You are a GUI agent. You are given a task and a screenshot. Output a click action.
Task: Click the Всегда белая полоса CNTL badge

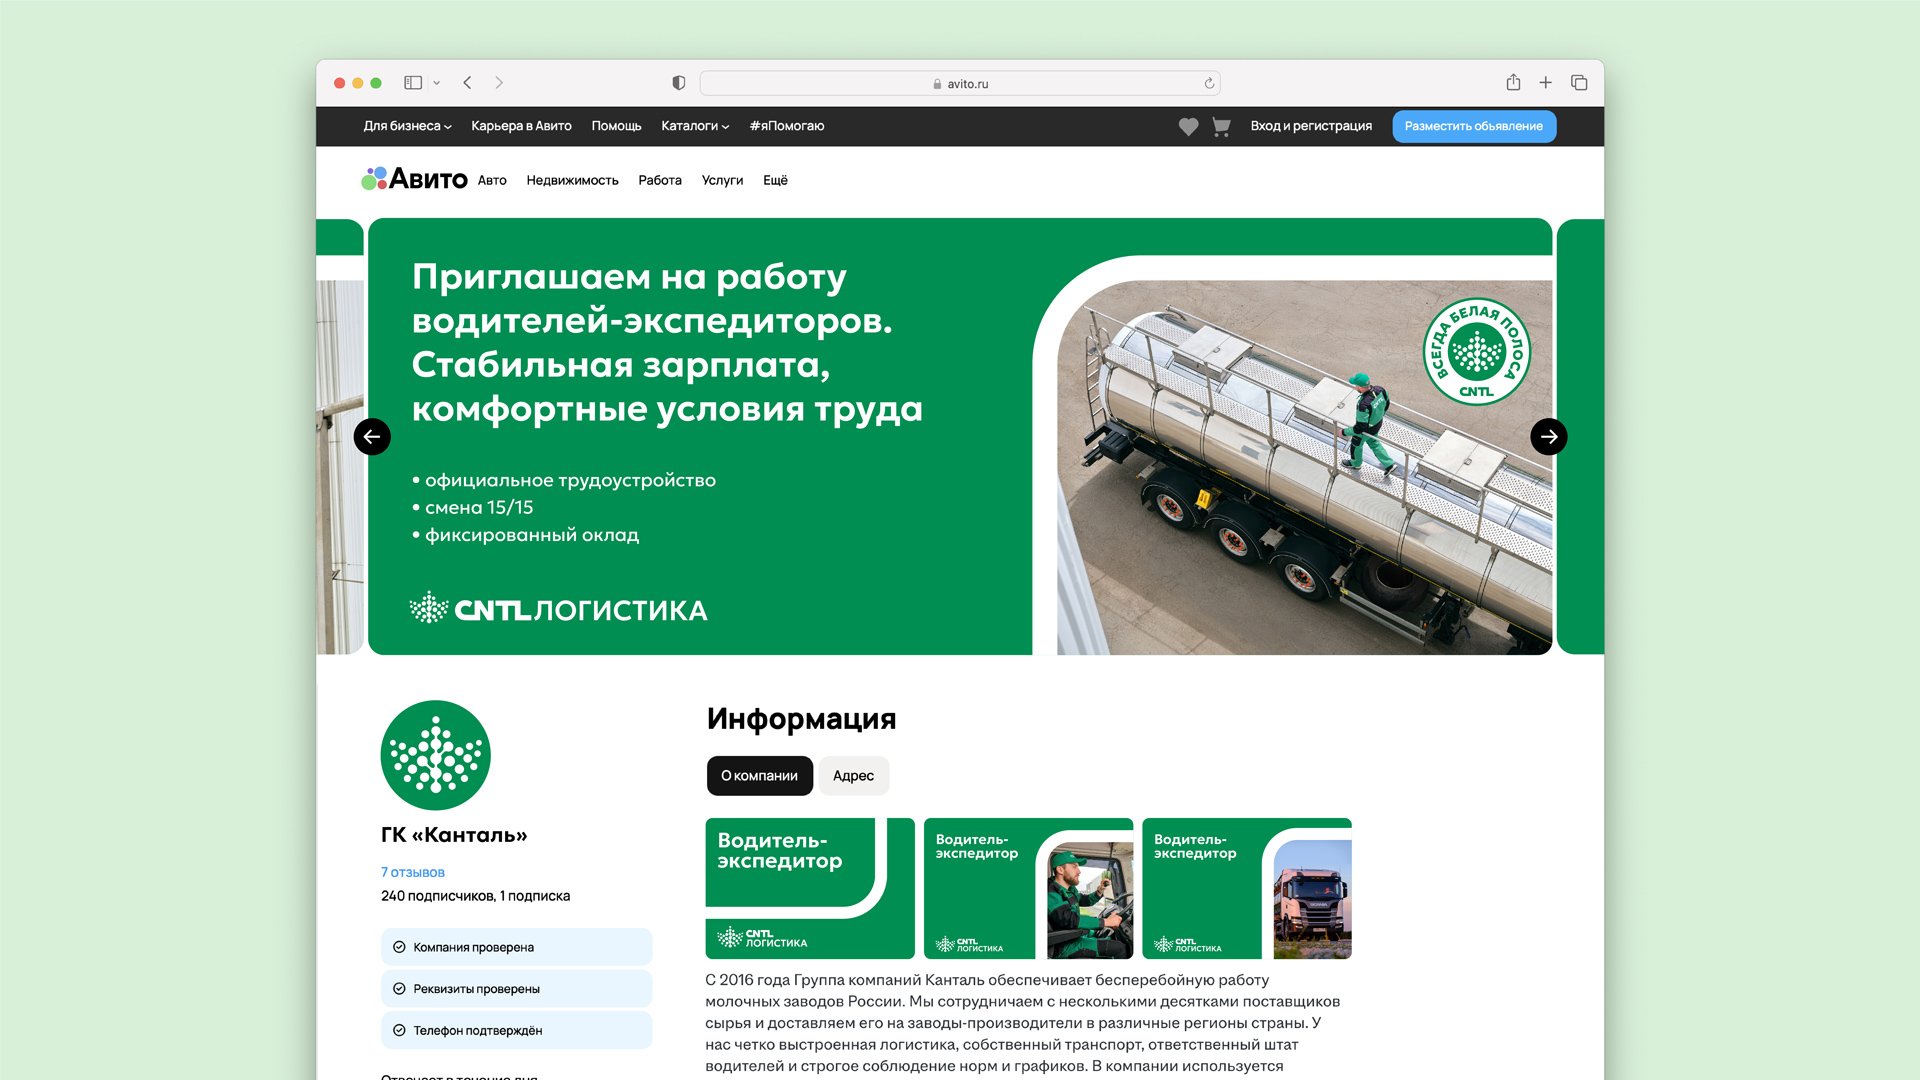(x=1476, y=352)
